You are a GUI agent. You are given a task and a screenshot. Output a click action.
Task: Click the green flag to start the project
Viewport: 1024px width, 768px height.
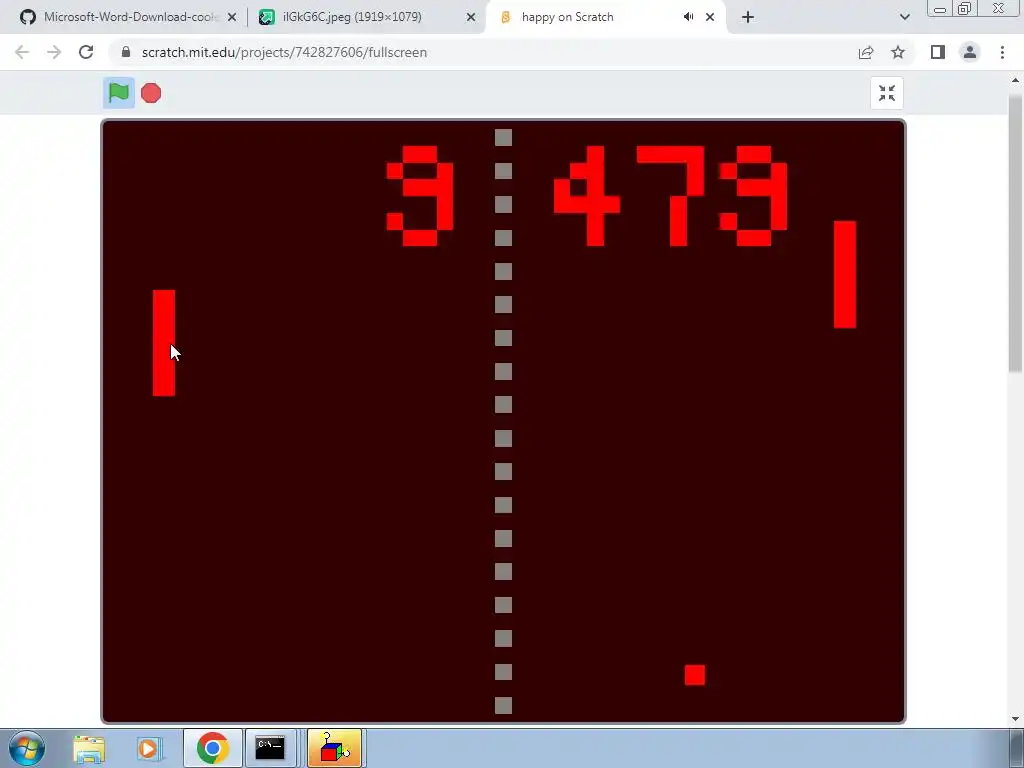click(x=119, y=93)
